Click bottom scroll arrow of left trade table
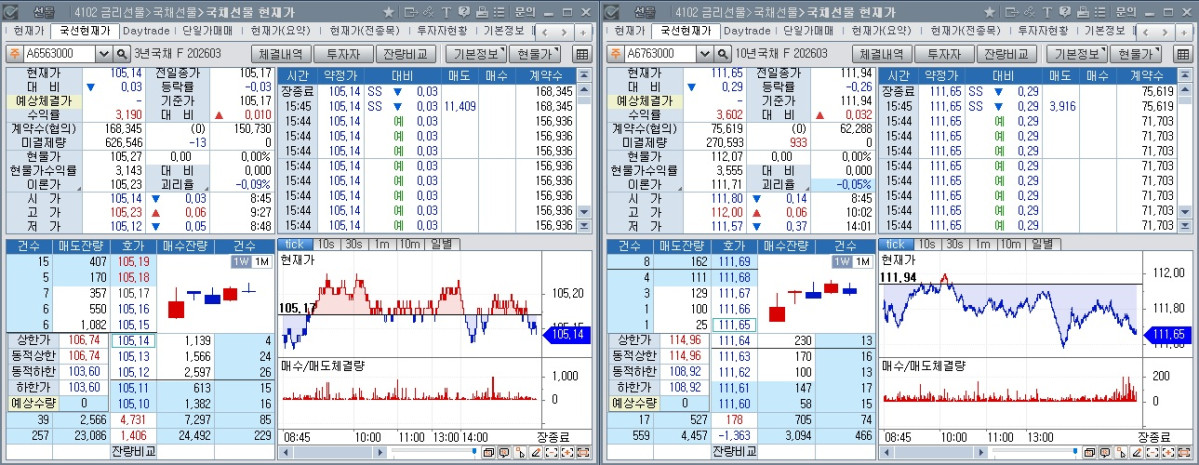The height and width of the screenshot is (465, 1199). (x=584, y=226)
